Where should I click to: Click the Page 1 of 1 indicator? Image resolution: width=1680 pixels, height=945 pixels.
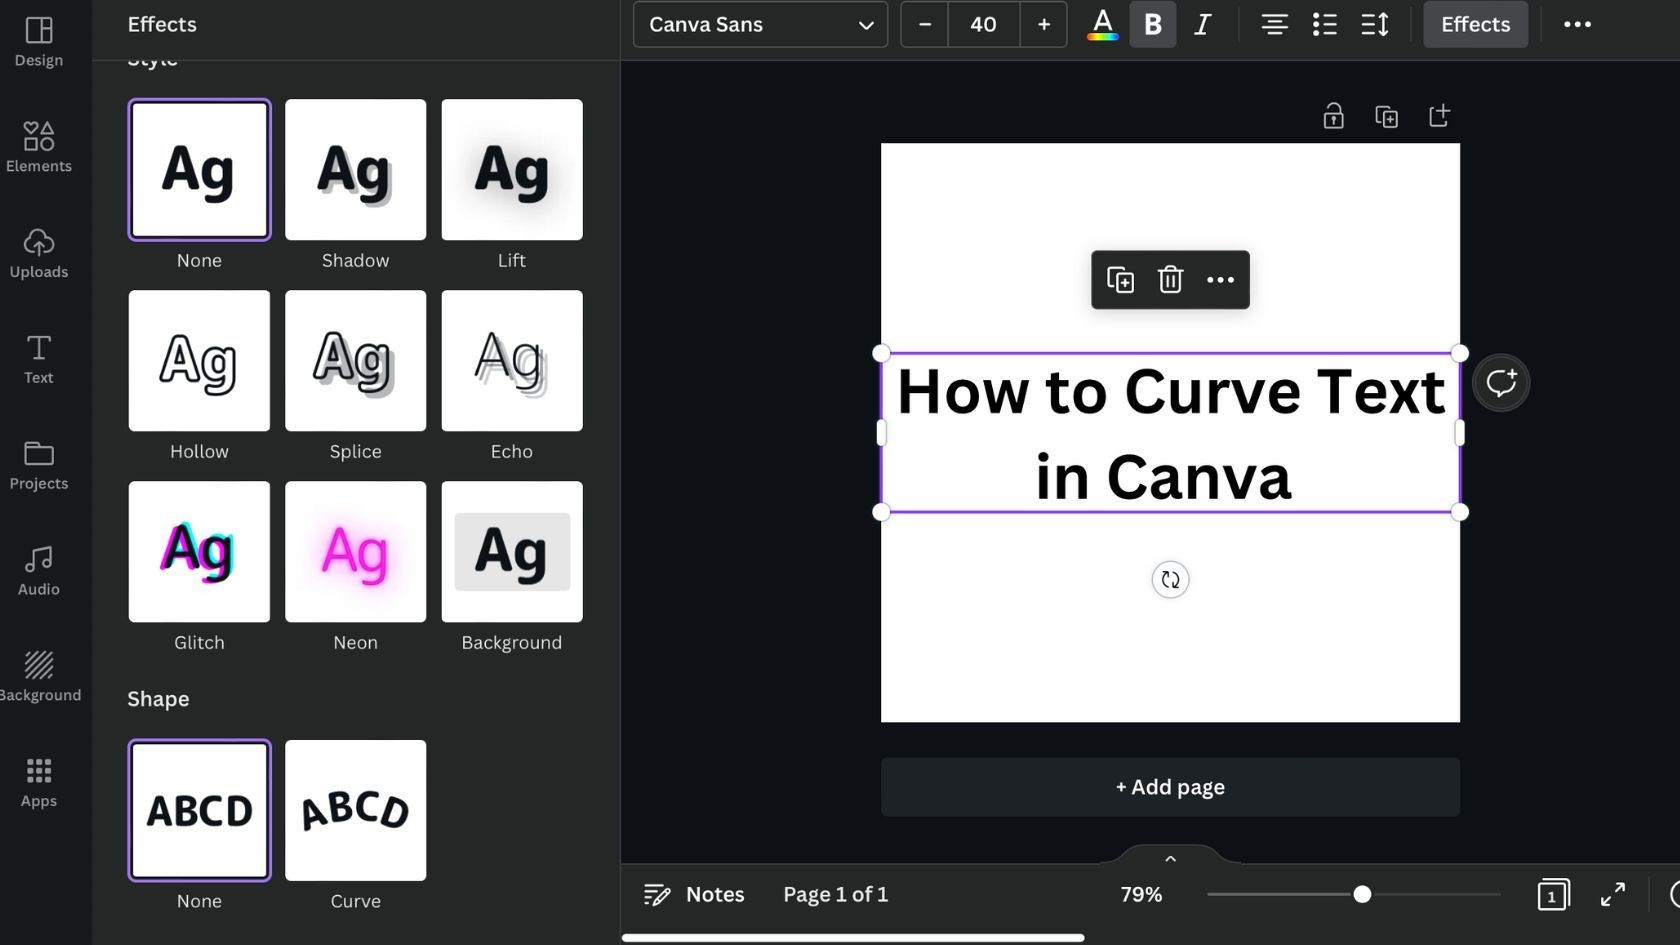[835, 894]
